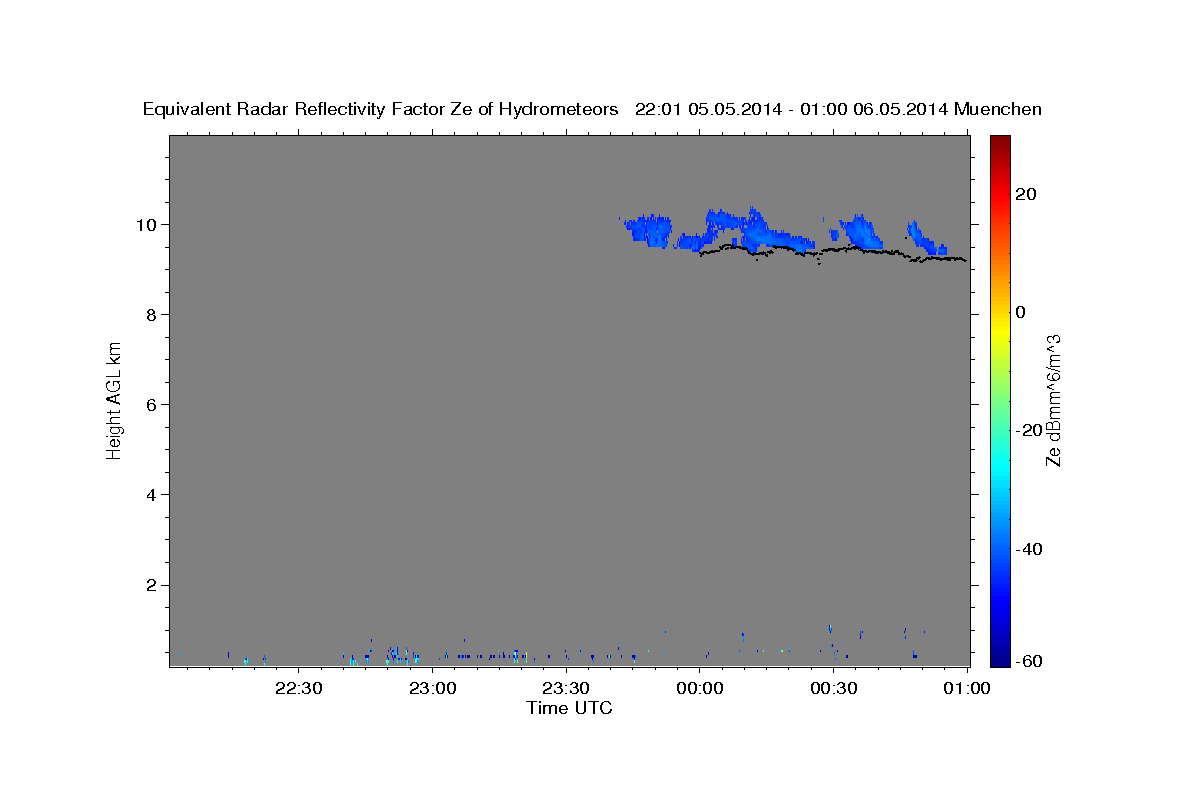Click the dark blue bottom of the colorbar

tap(999, 656)
